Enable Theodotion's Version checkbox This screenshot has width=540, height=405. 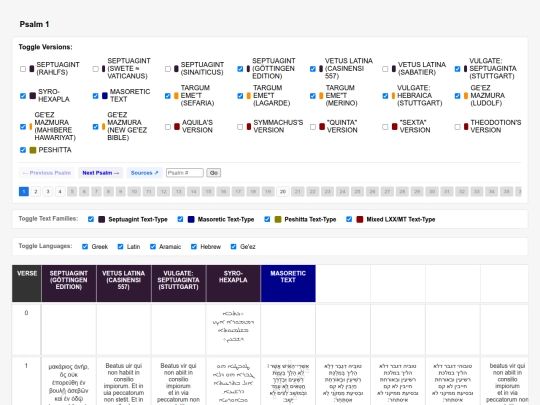pos(457,127)
